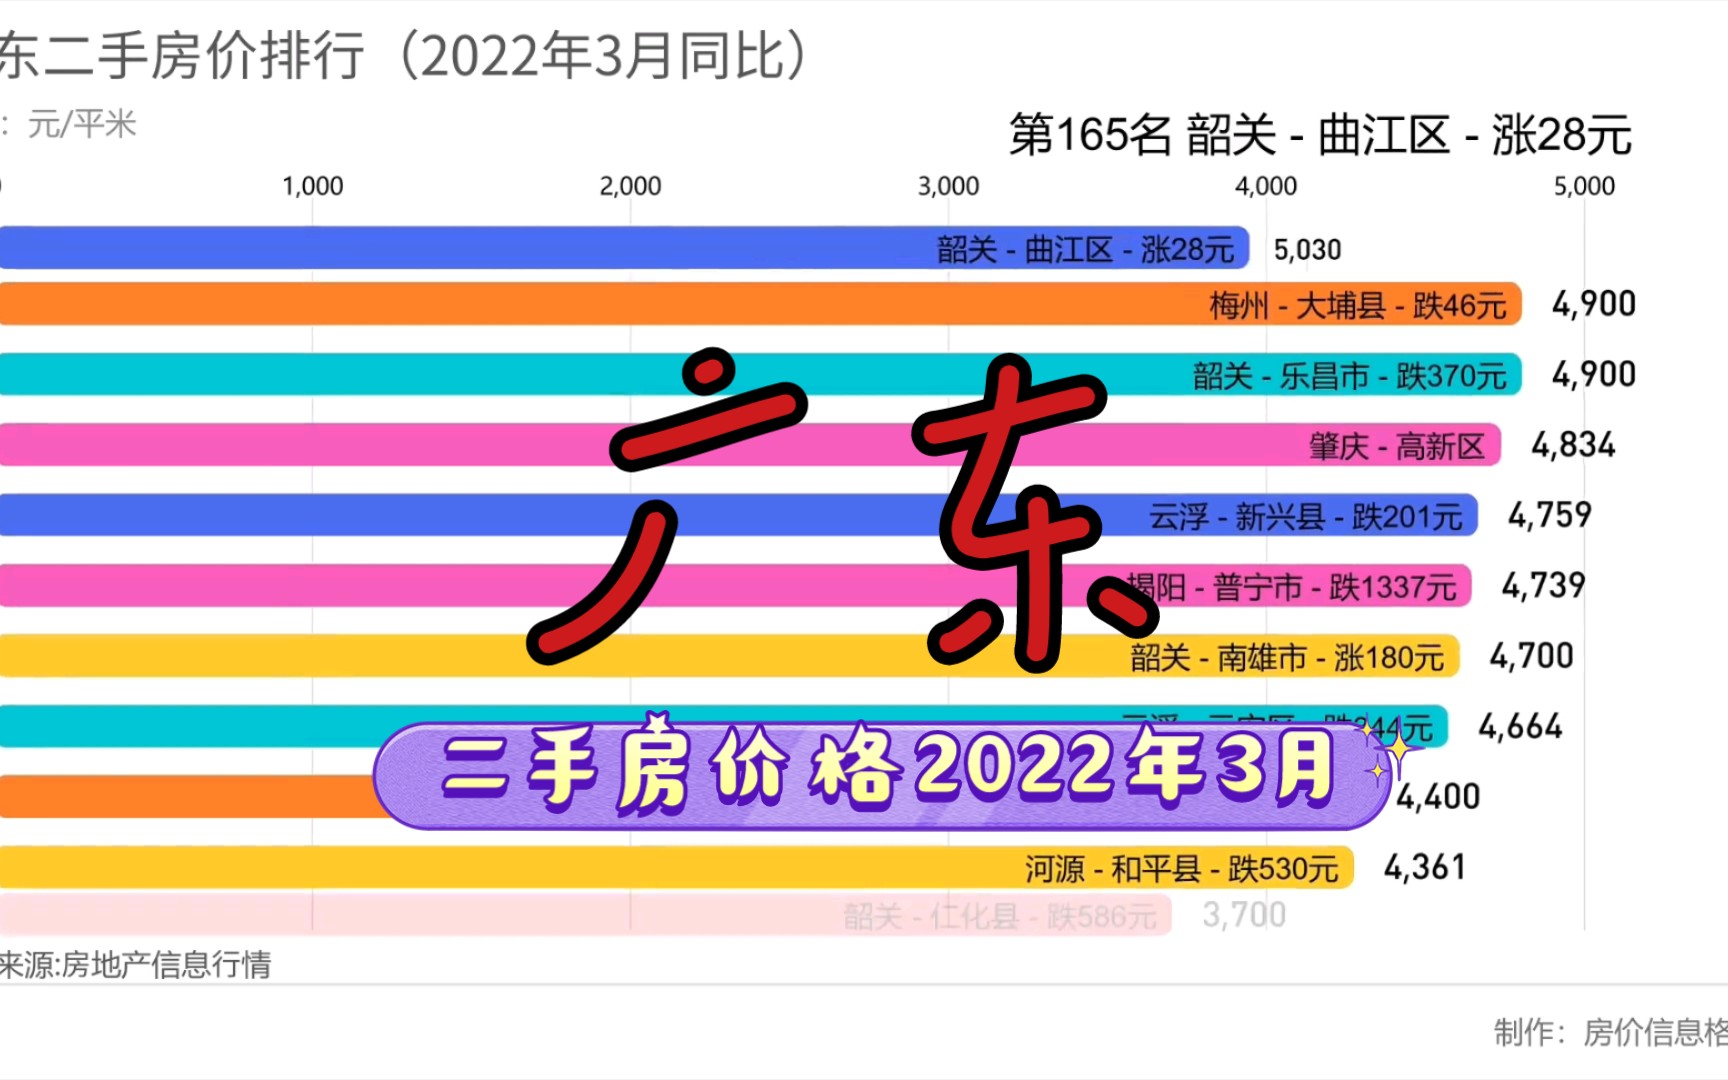Click the value 5,030 next to 曲江区
The image size is (1728, 1080).
1307,249
